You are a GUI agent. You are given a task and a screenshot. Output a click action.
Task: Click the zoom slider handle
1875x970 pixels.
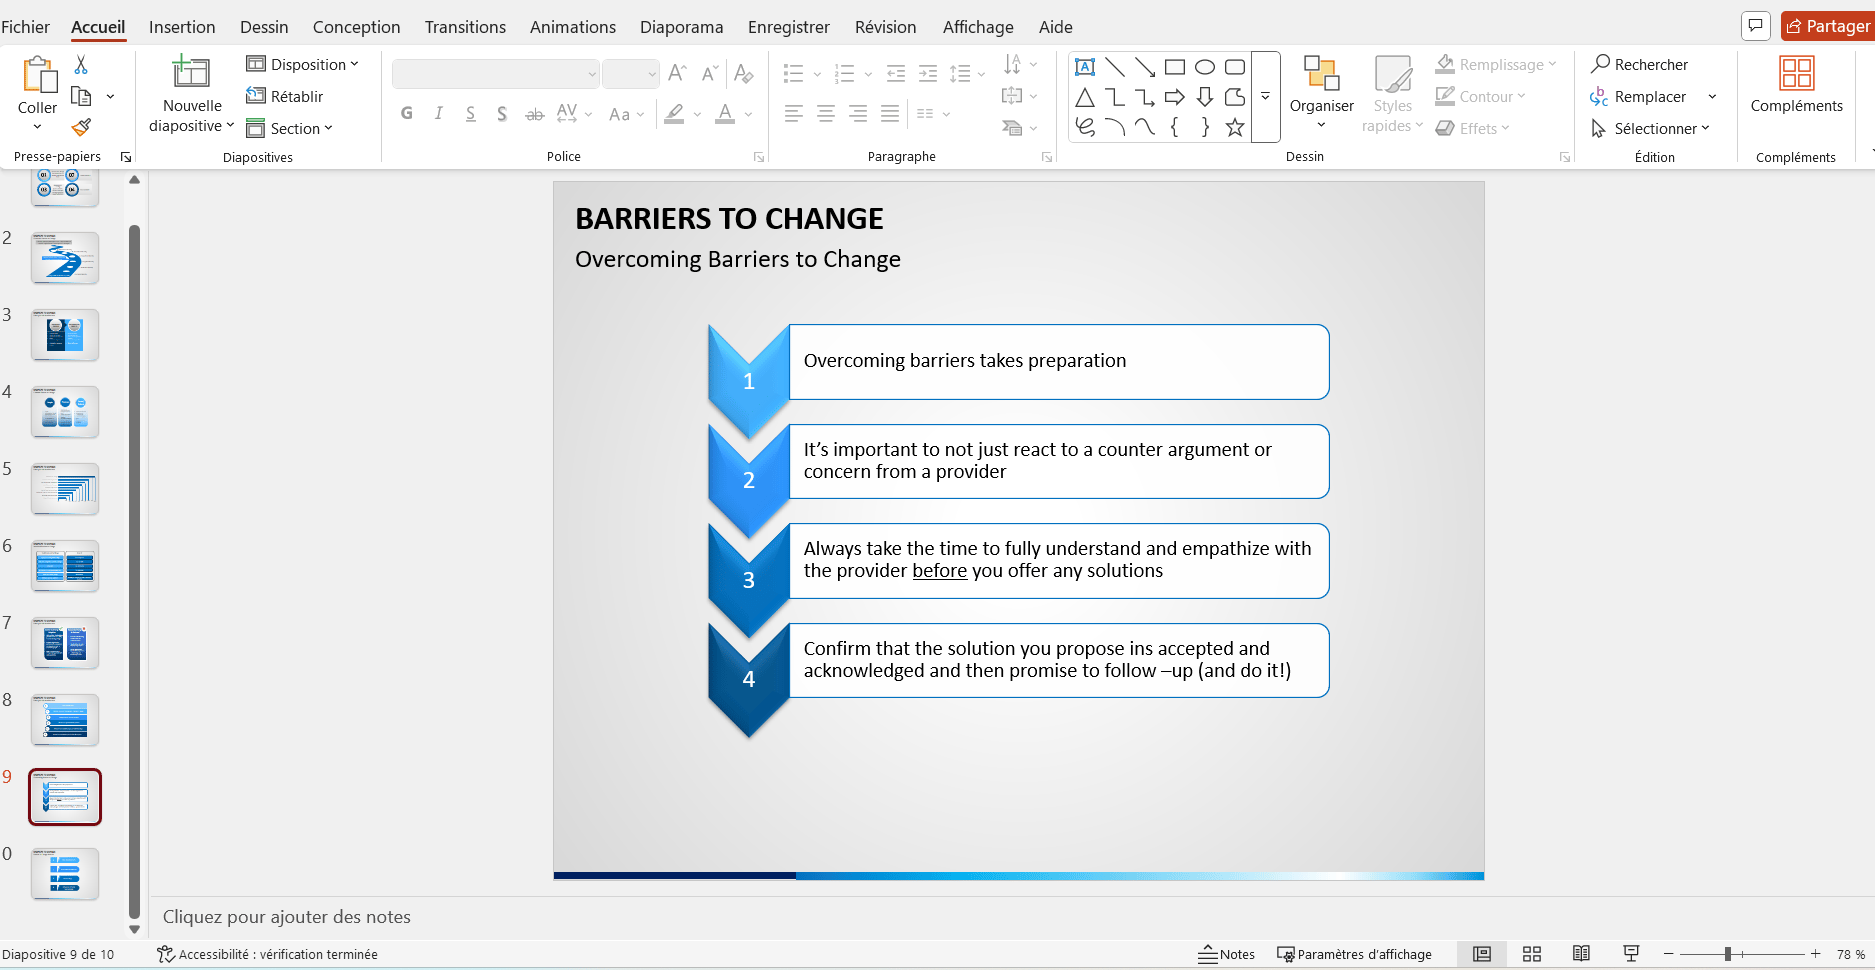tap(1728, 954)
